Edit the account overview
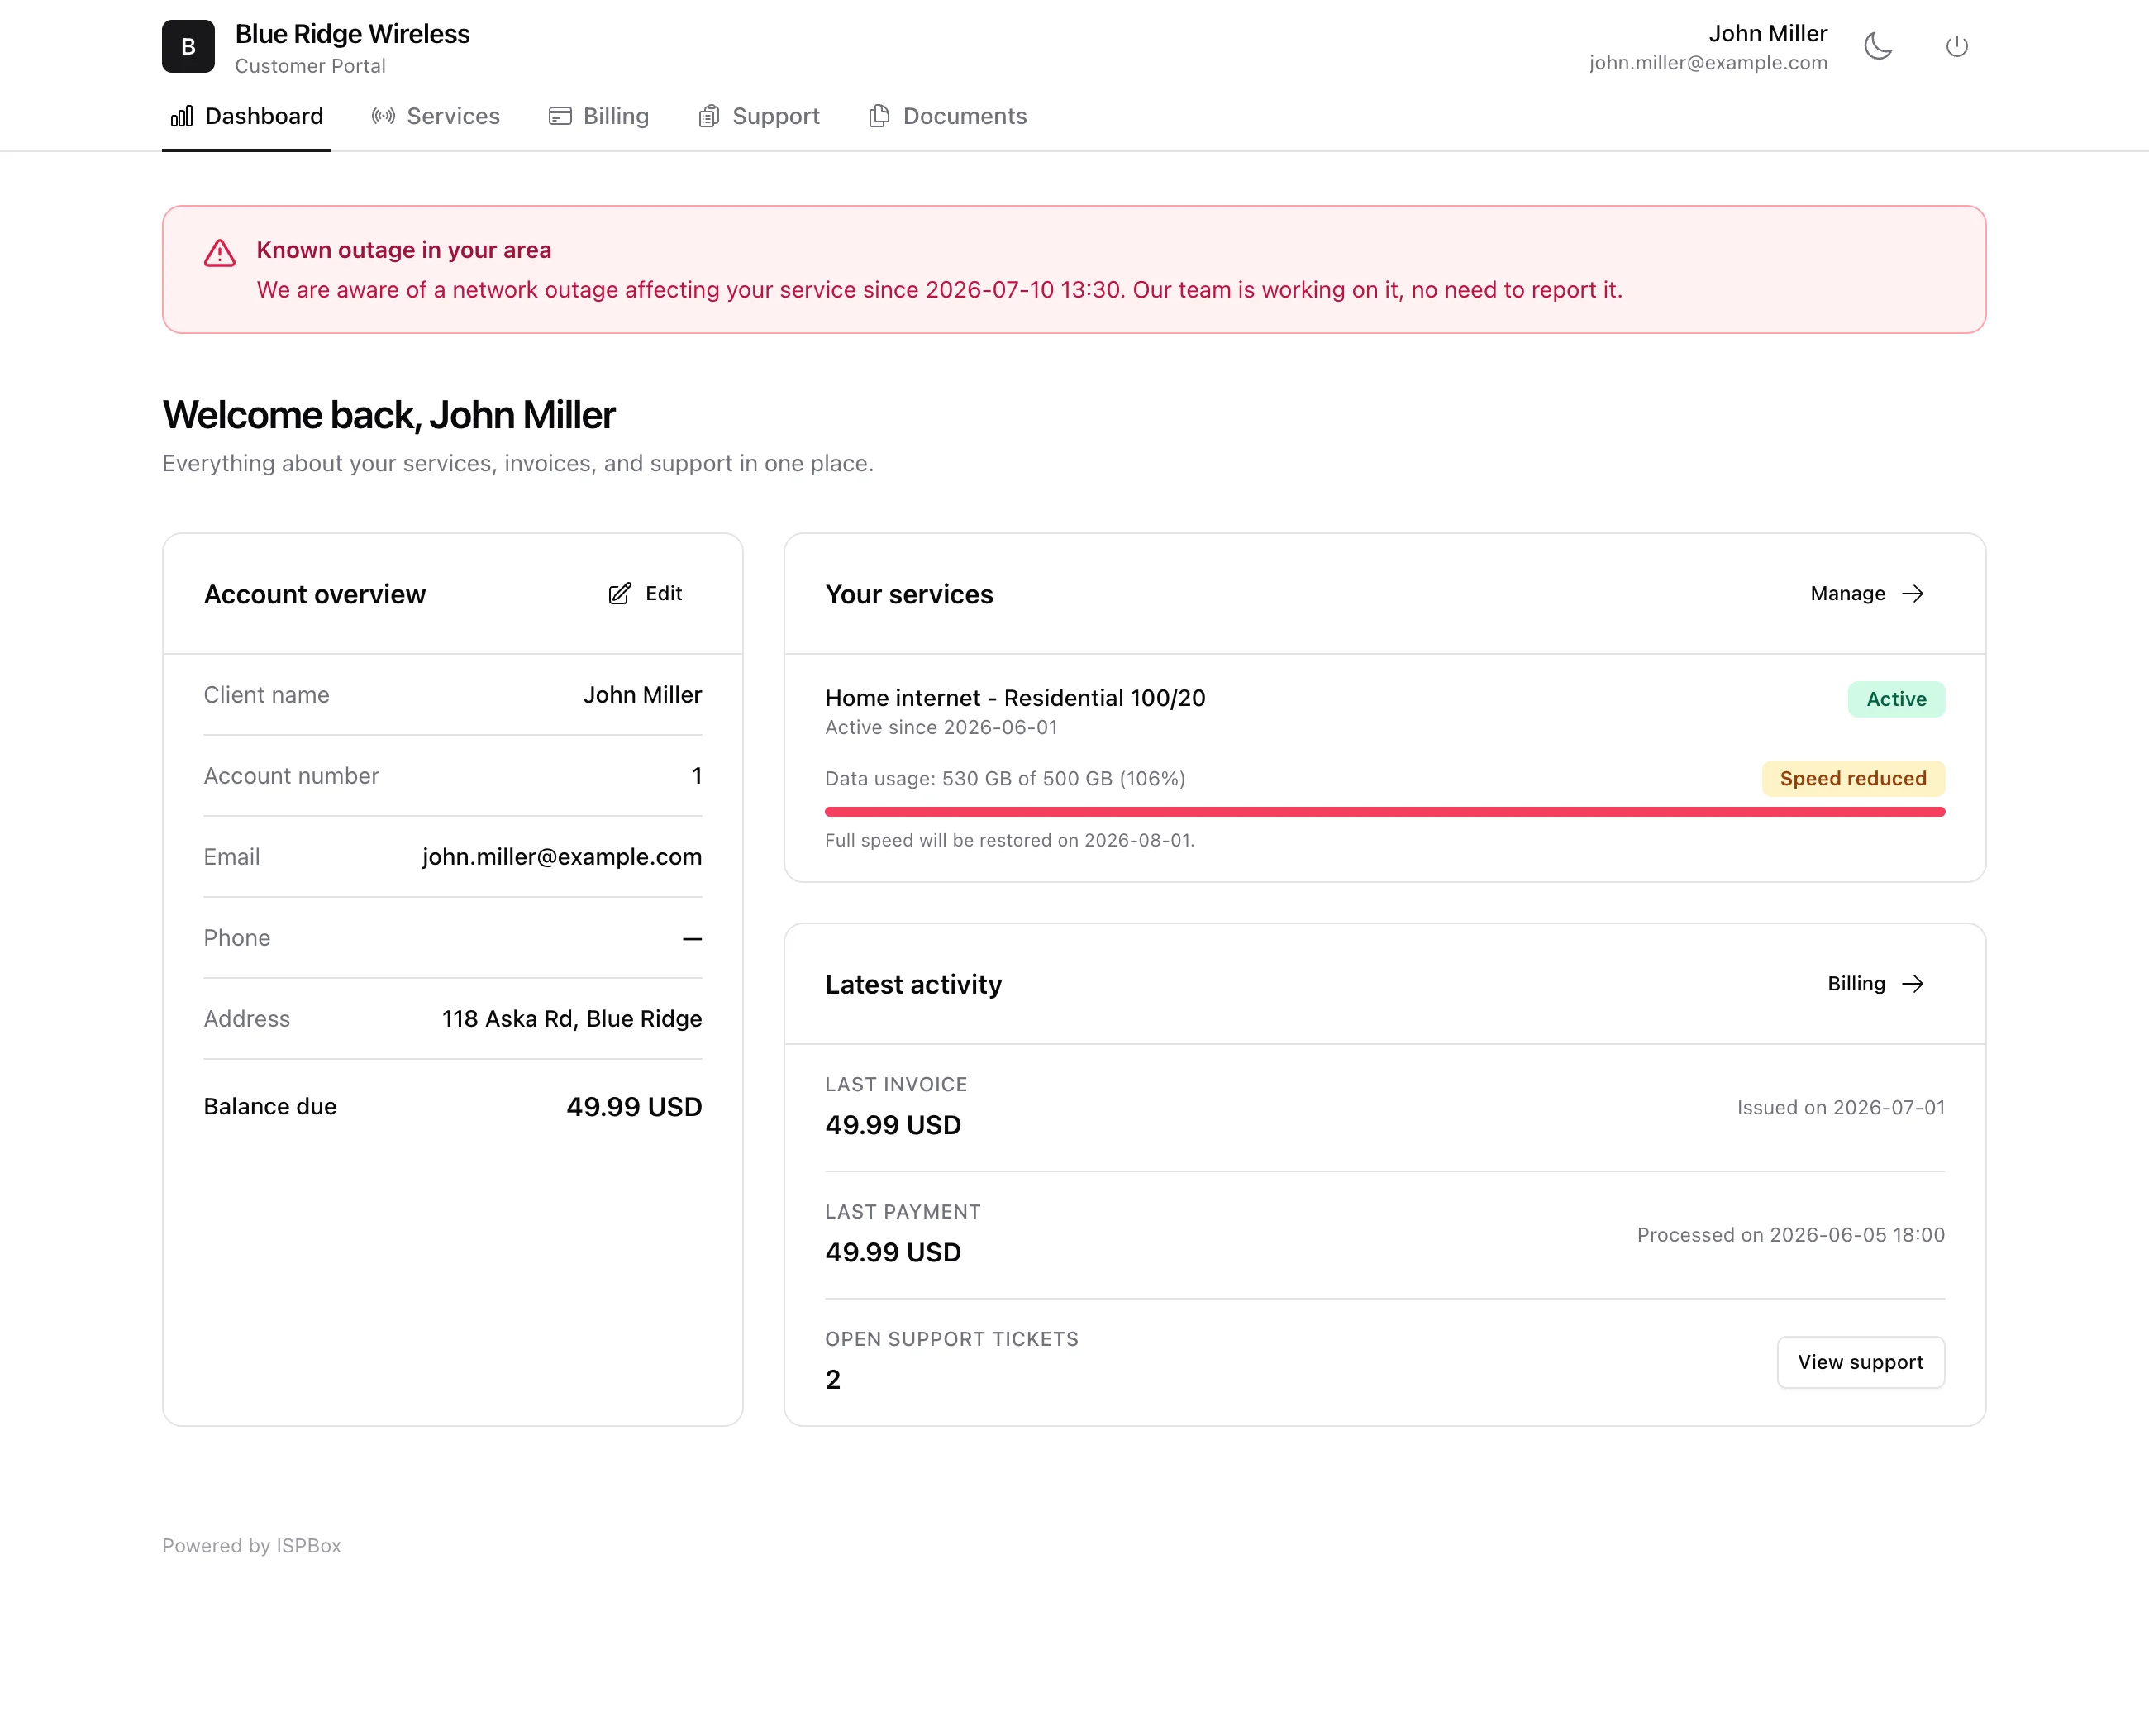2149x1736 pixels. (x=646, y=593)
